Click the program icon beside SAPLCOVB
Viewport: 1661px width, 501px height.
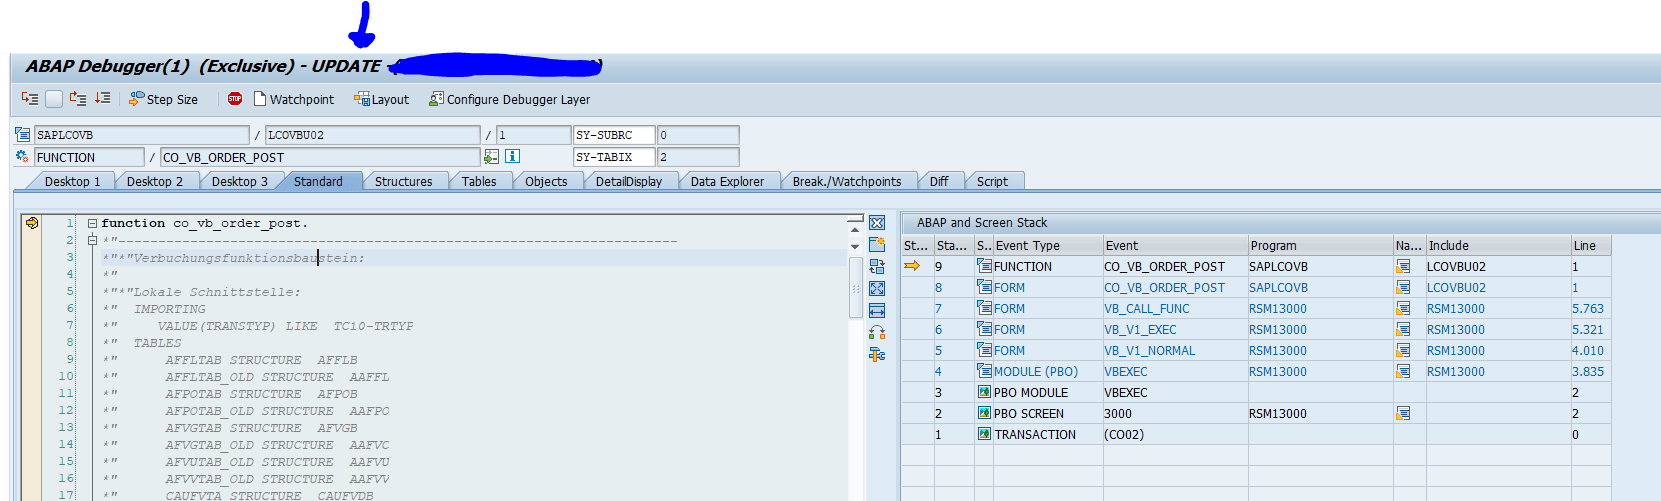[x=23, y=135]
